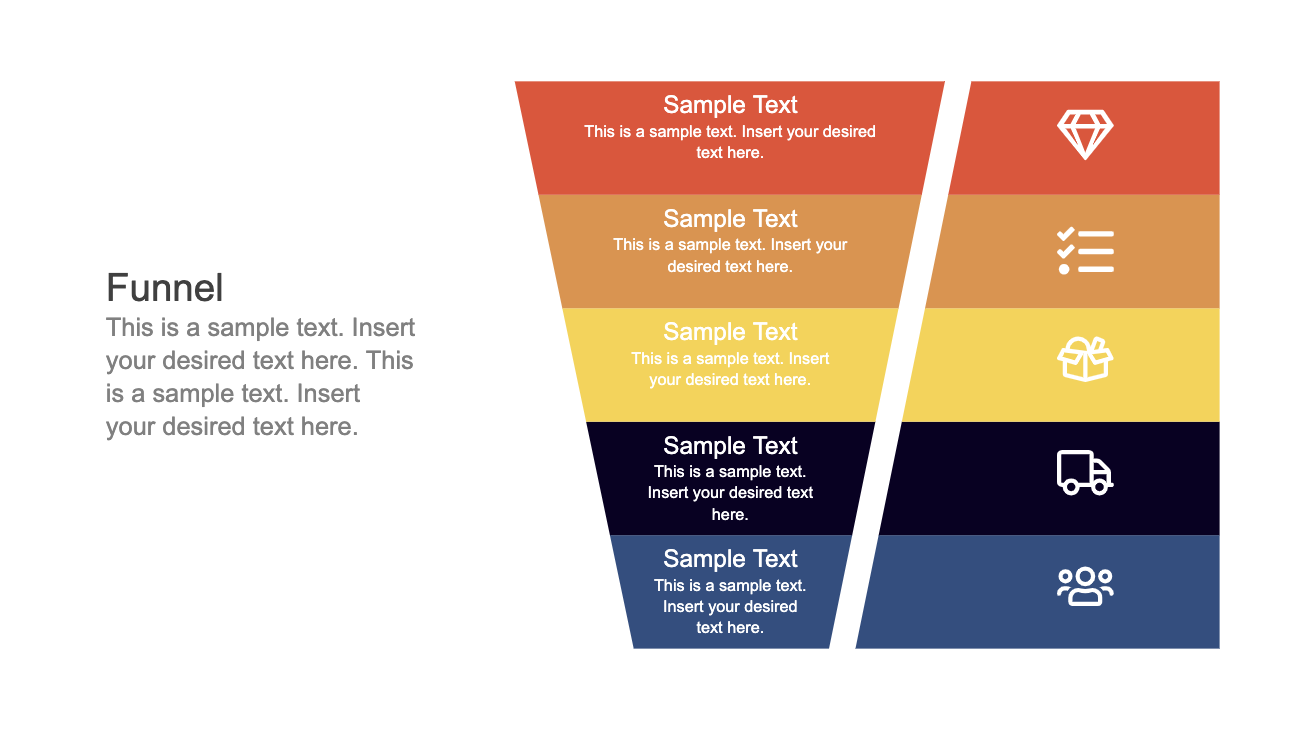The image size is (1302, 734).
Task: Click the description text in the yellow funnel segment
Action: (x=730, y=369)
